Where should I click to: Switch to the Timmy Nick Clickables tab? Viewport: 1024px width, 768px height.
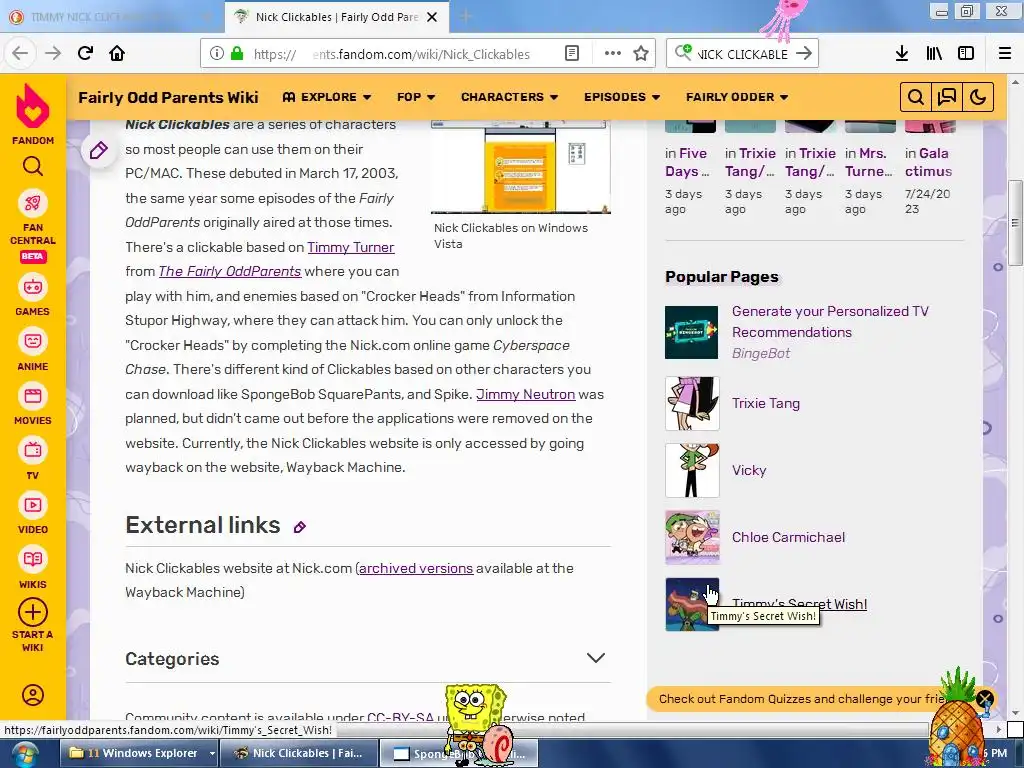(x=111, y=17)
